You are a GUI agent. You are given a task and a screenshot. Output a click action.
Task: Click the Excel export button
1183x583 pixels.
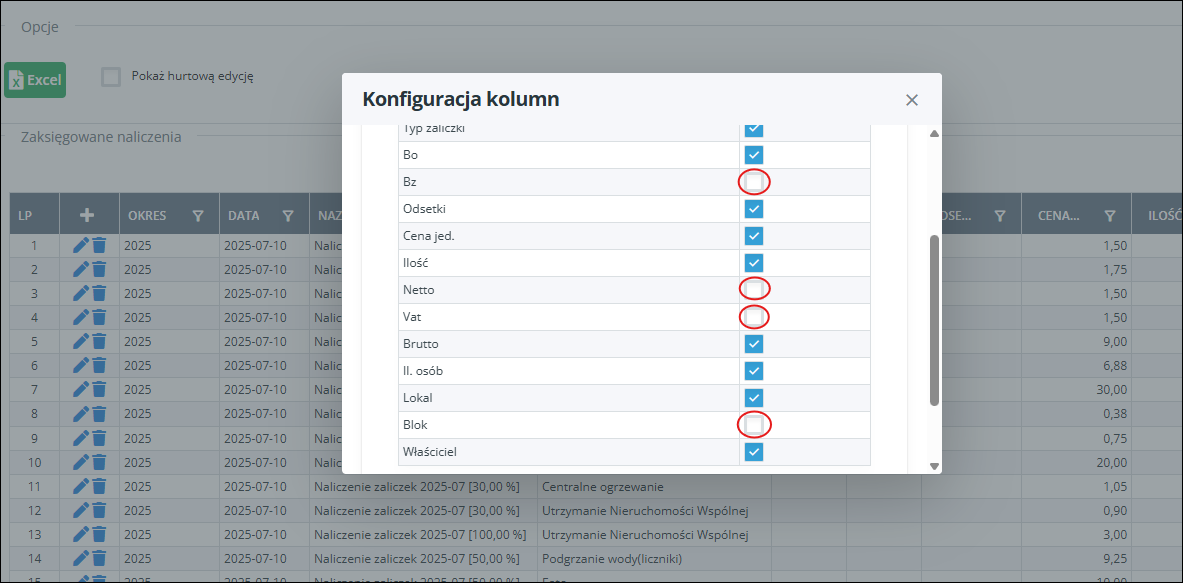35,80
